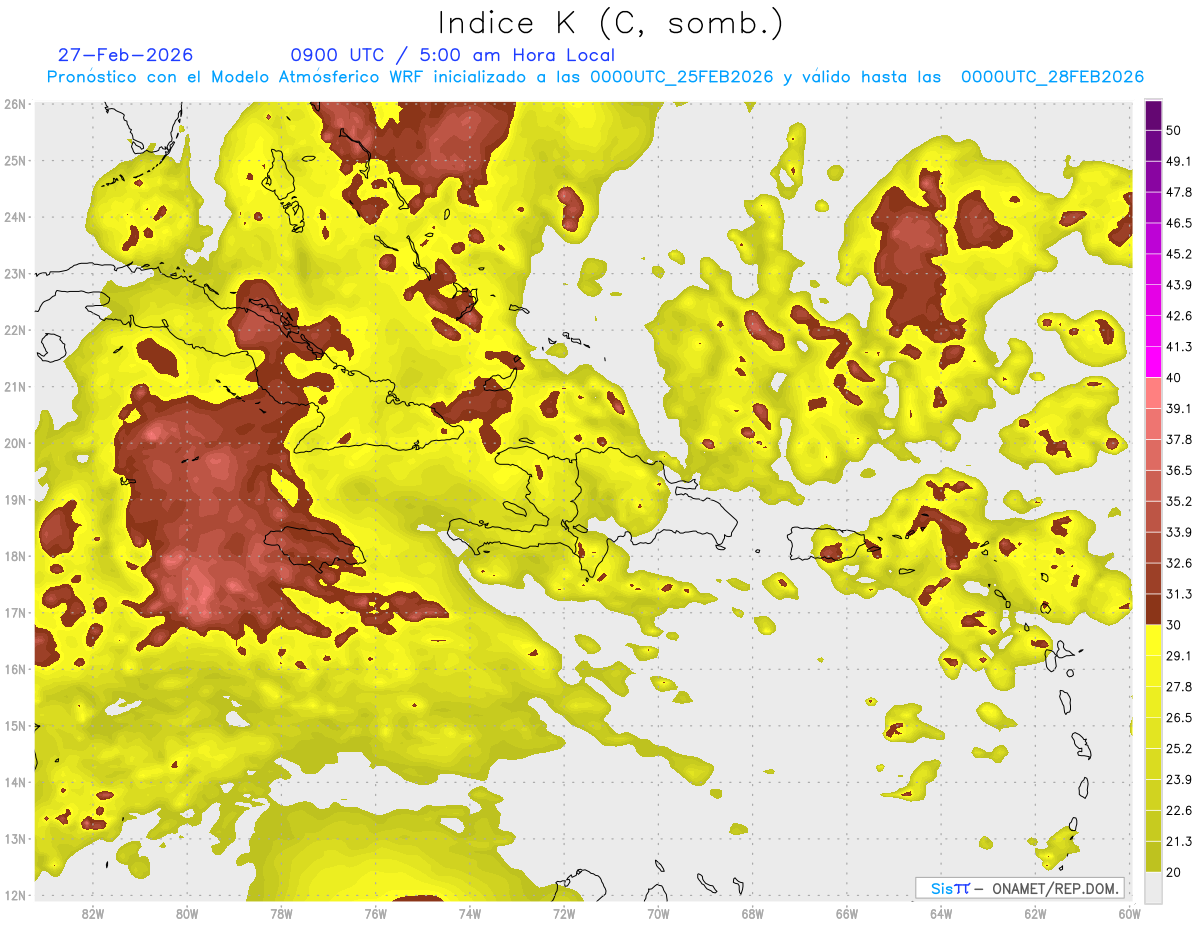Click the longitude axis label '62W'
The width and height of the screenshot is (1200, 927).
tap(1036, 913)
